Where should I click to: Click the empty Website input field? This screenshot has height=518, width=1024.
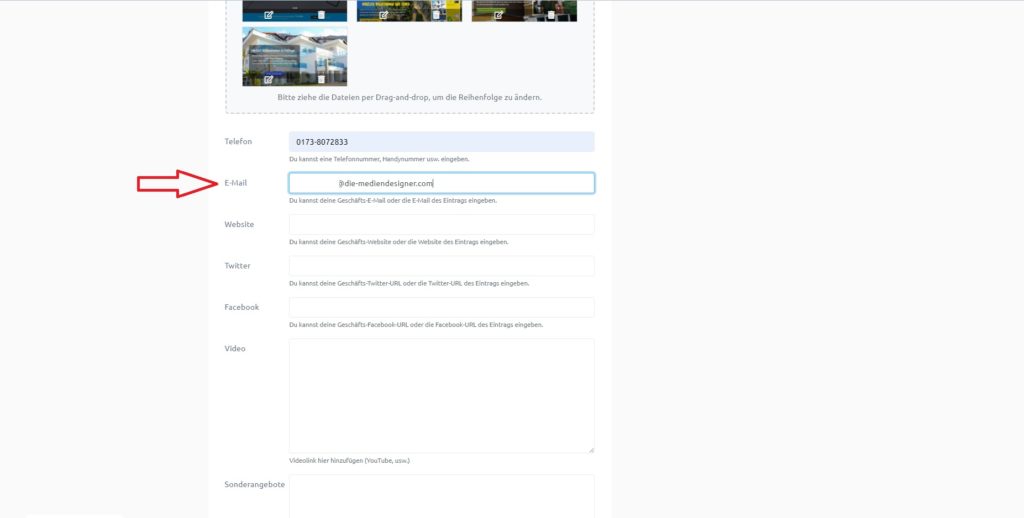click(x=441, y=225)
